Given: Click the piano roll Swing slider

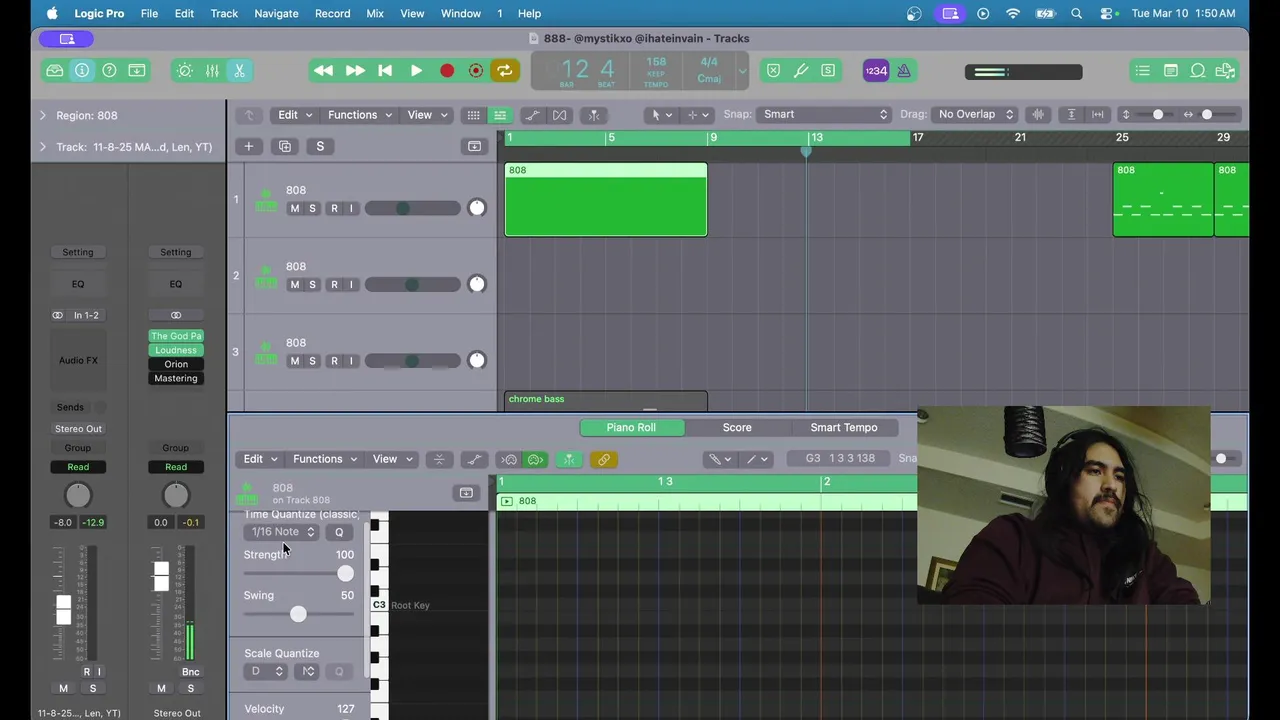Looking at the screenshot, I should click(299, 615).
